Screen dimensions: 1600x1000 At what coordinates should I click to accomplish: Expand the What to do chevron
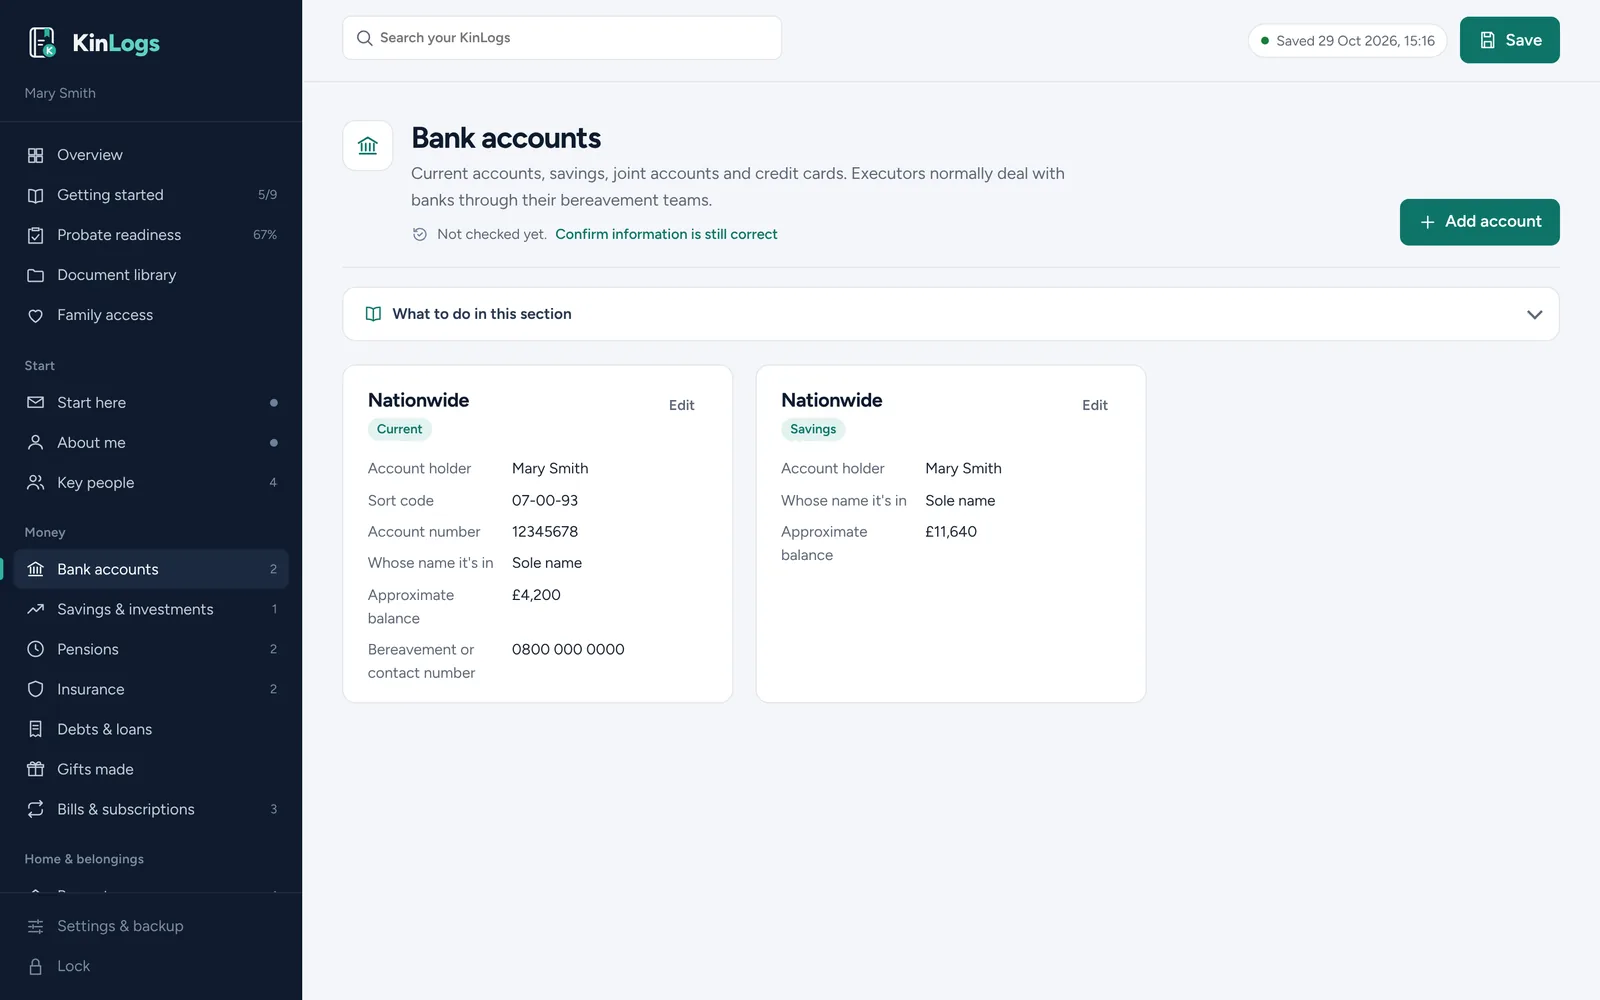click(x=1534, y=314)
